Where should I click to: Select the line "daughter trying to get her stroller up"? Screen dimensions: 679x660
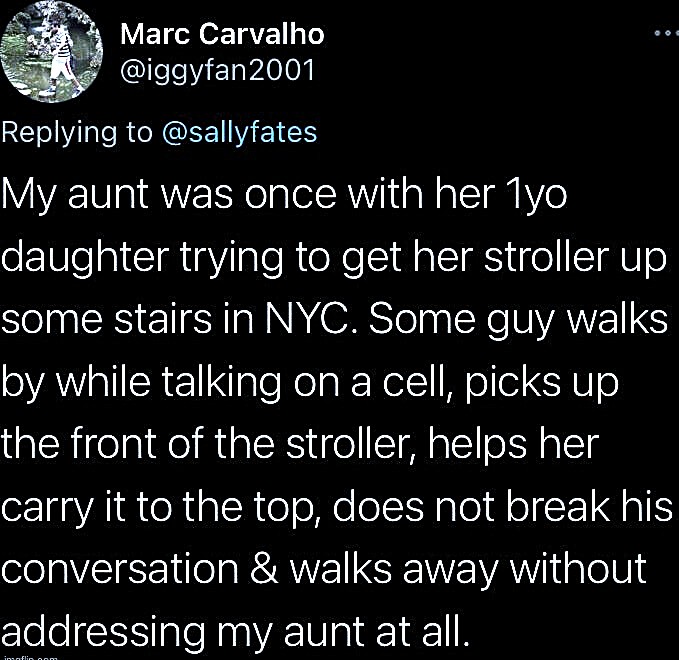coord(333,256)
